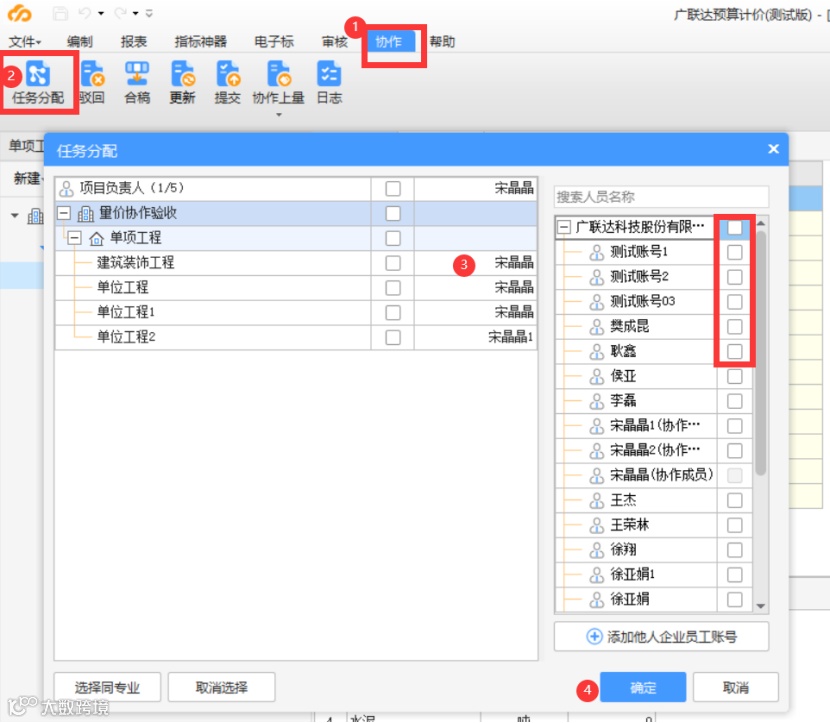The image size is (830, 723).
Task: Open the 日志 log icon
Action: (329, 74)
